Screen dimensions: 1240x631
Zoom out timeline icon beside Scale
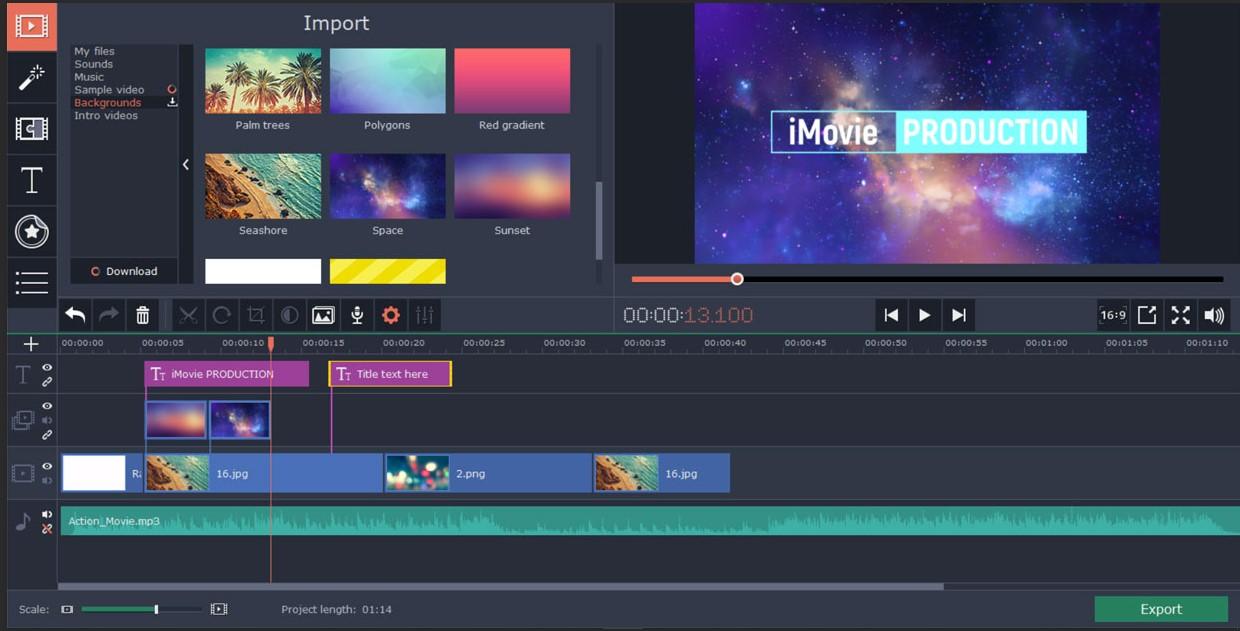67,609
